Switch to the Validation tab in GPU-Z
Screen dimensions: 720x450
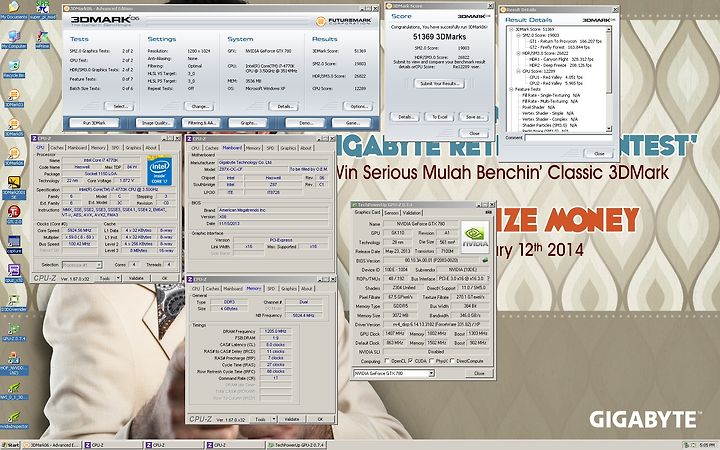click(411, 213)
